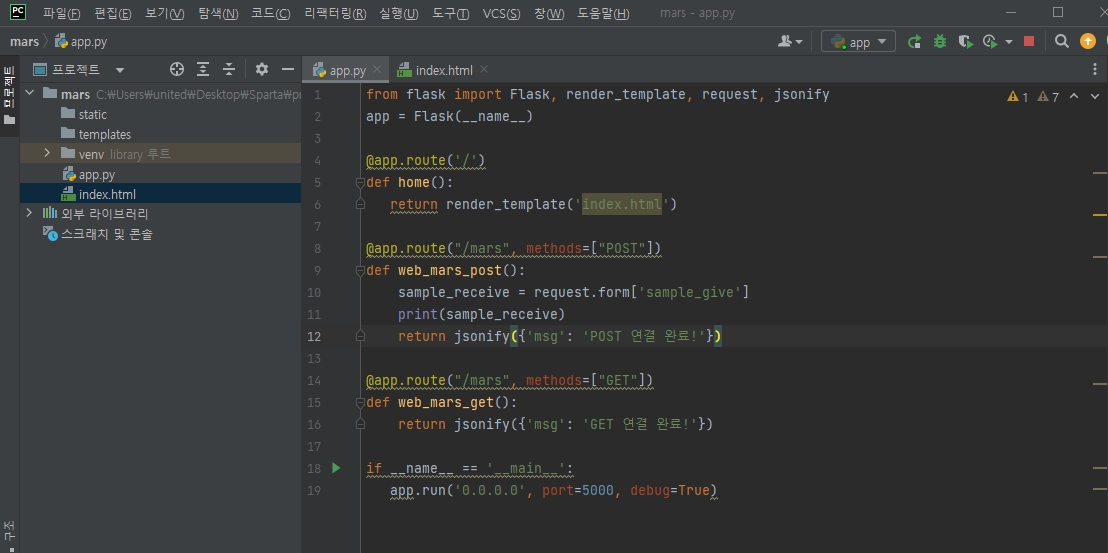Expand the venv library folder
Viewport: 1108px width, 553px height.
pyautogui.click(x=47, y=153)
